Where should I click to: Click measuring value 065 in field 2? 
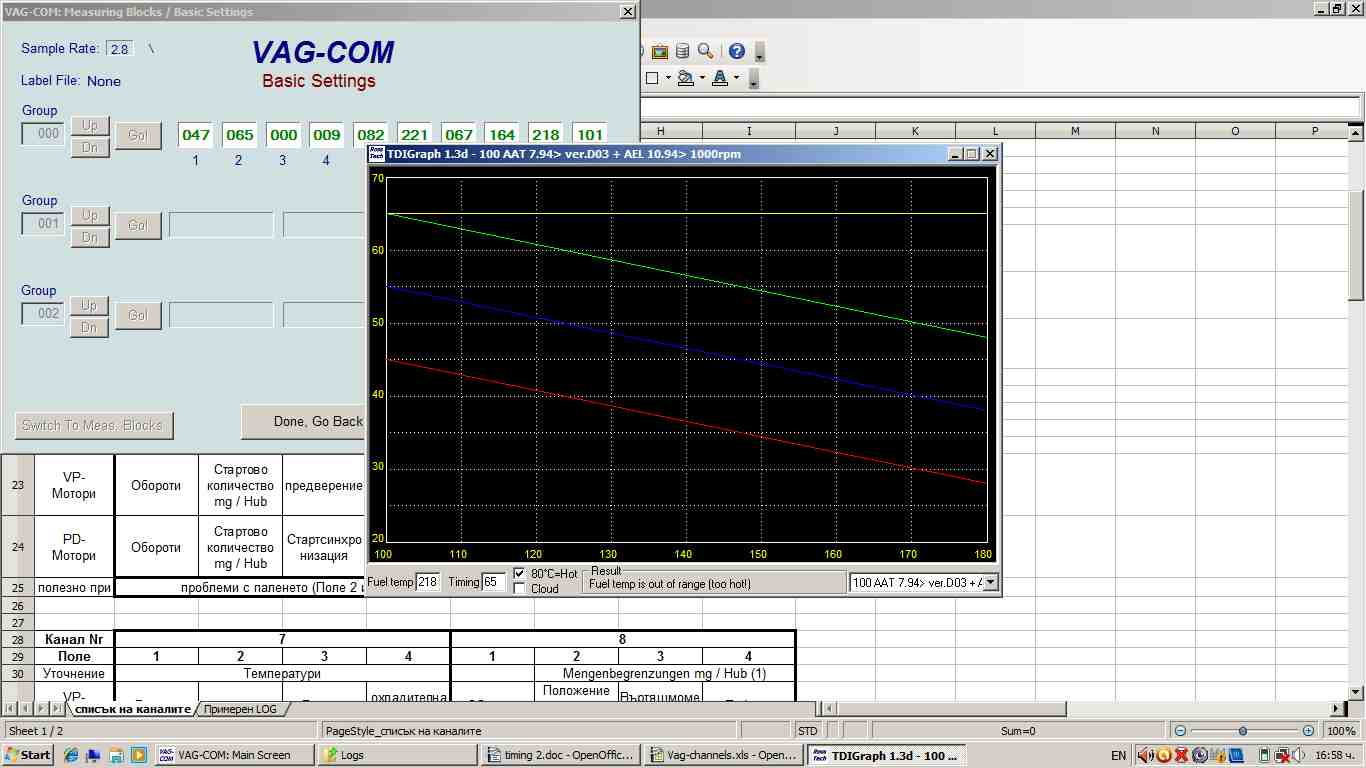coord(240,135)
